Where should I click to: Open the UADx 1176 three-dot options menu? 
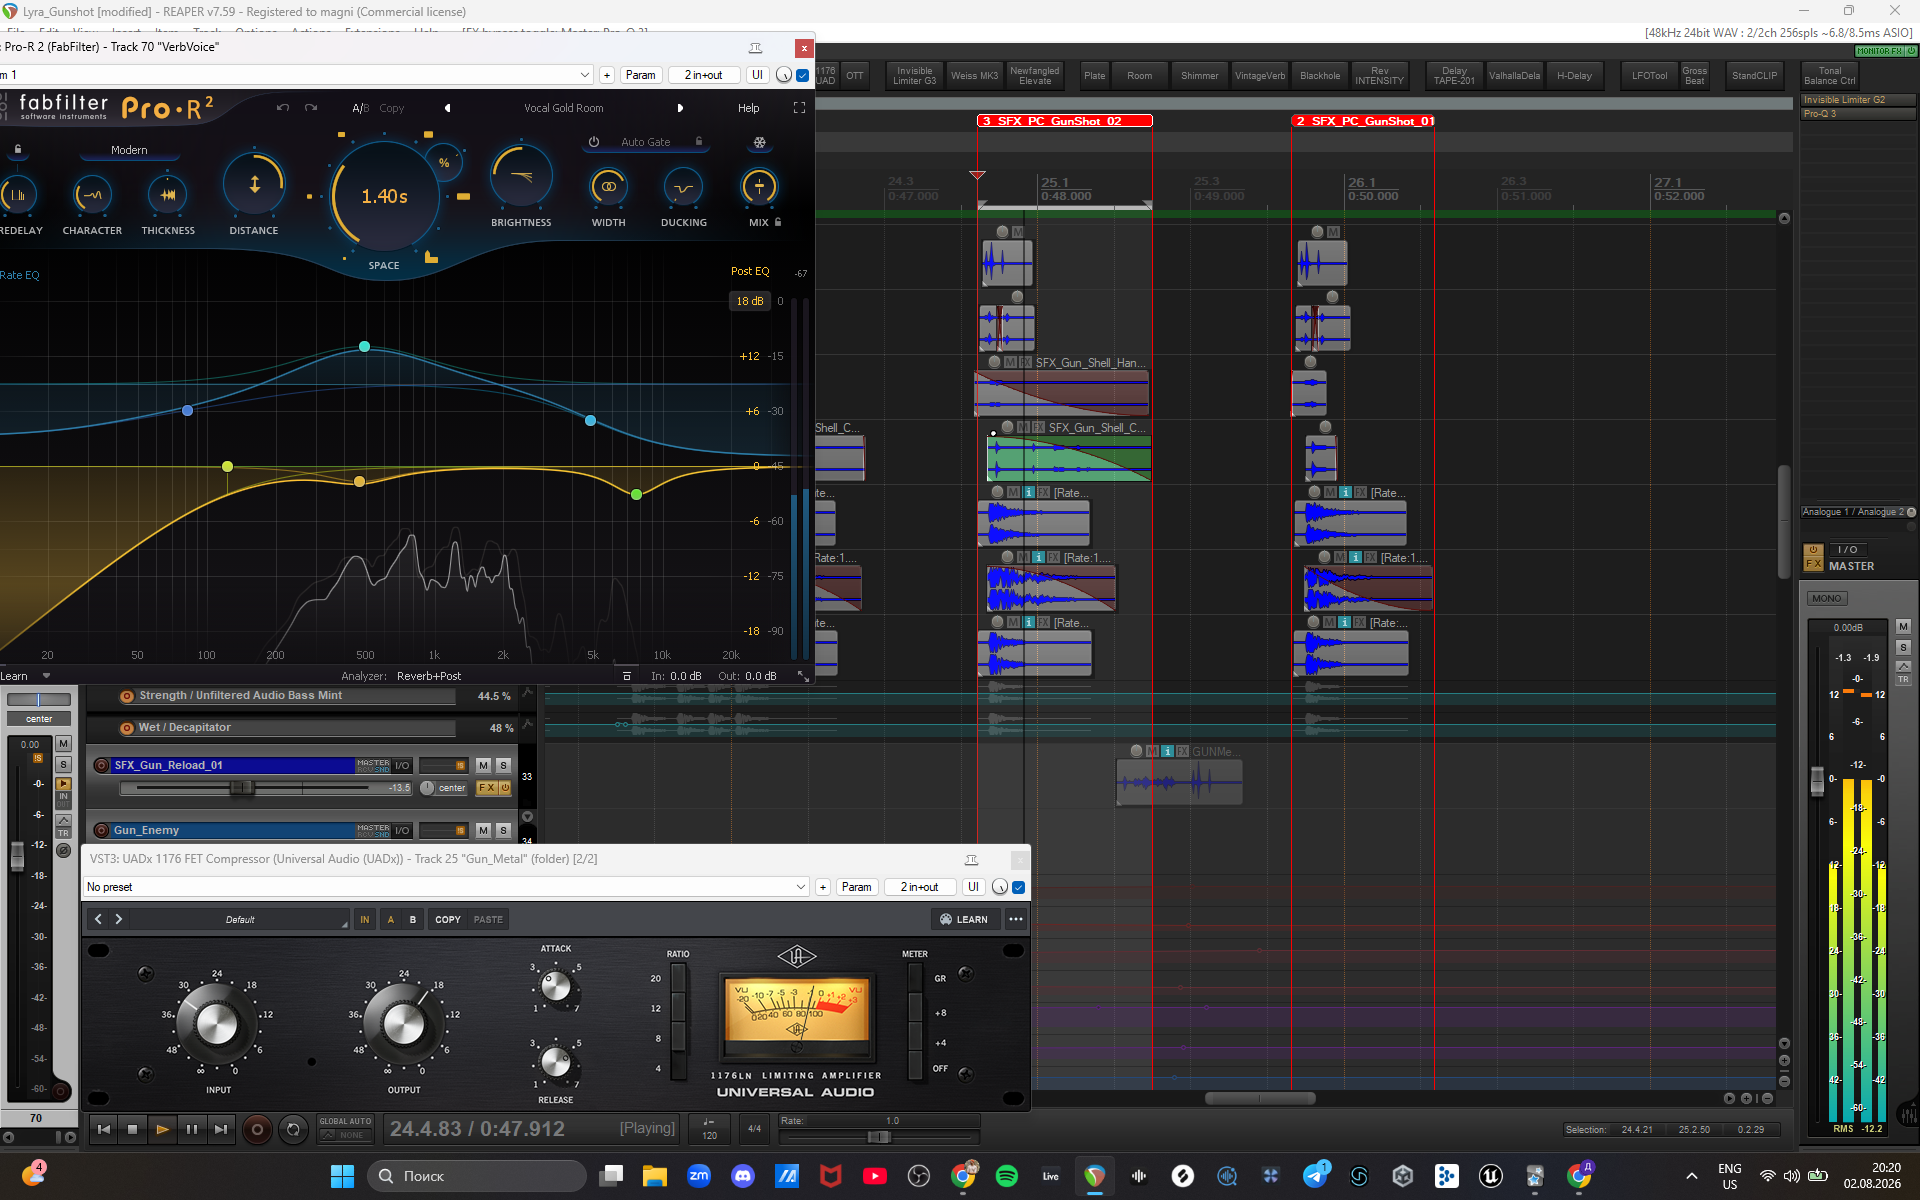(1016, 919)
